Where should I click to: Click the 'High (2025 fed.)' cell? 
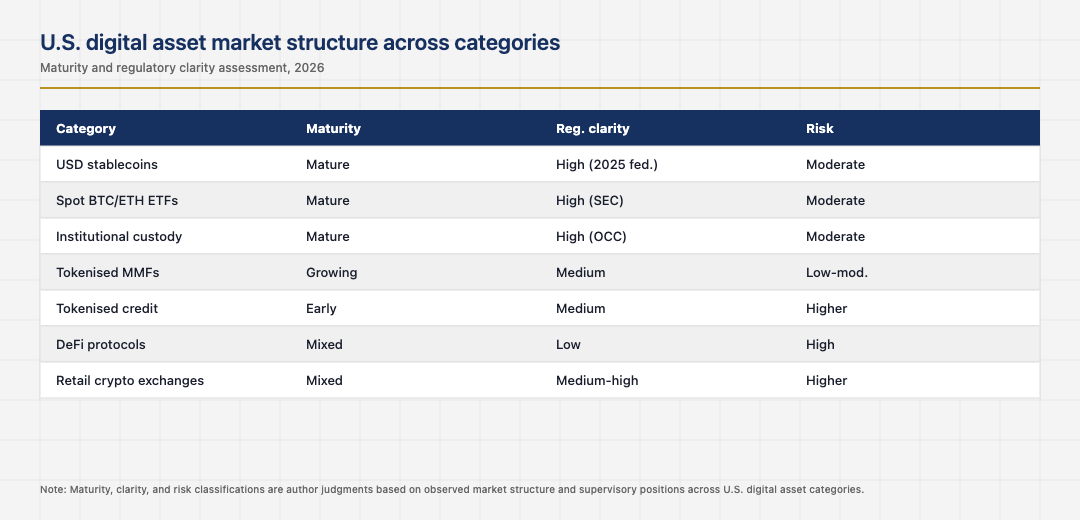coord(607,165)
